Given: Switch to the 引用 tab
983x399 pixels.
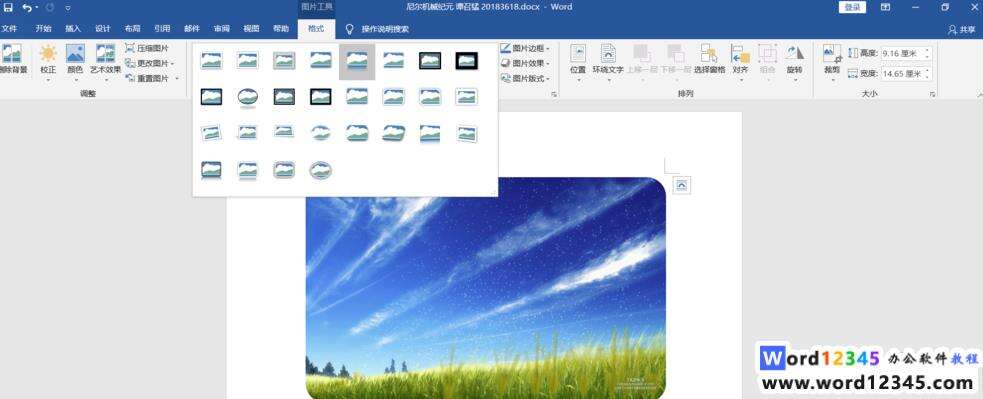Looking at the screenshot, I should [x=162, y=29].
